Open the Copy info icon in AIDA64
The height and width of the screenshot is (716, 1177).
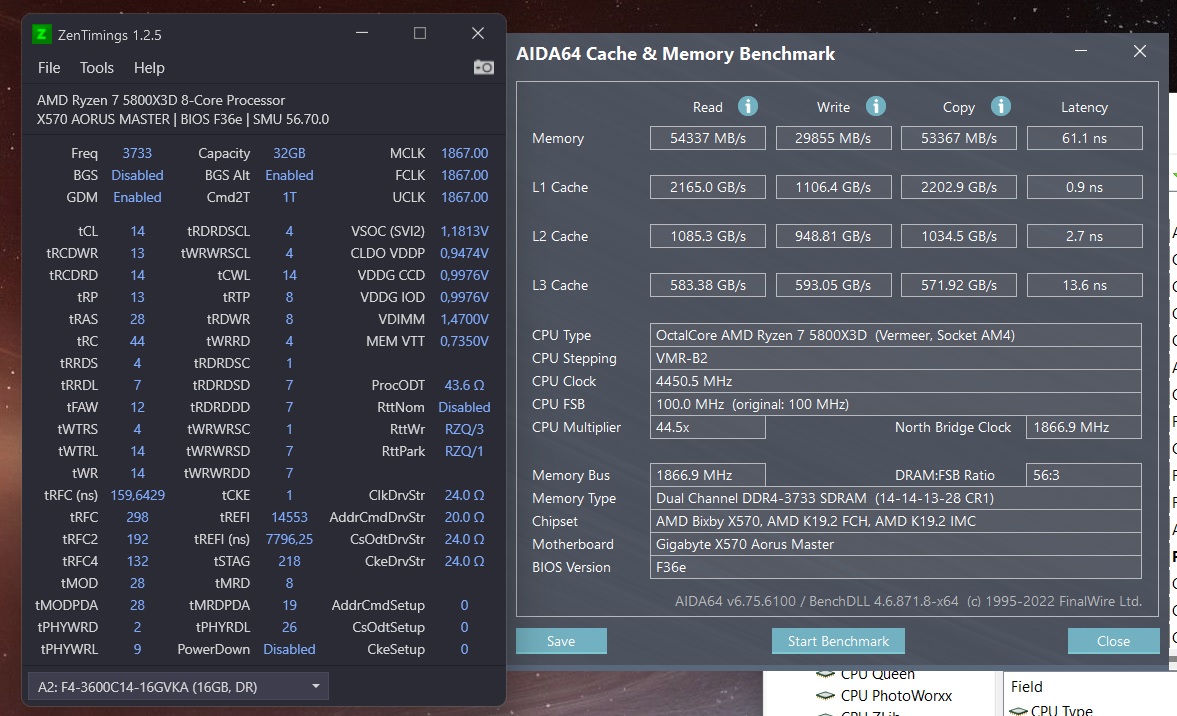pyautogui.click(x=1001, y=107)
